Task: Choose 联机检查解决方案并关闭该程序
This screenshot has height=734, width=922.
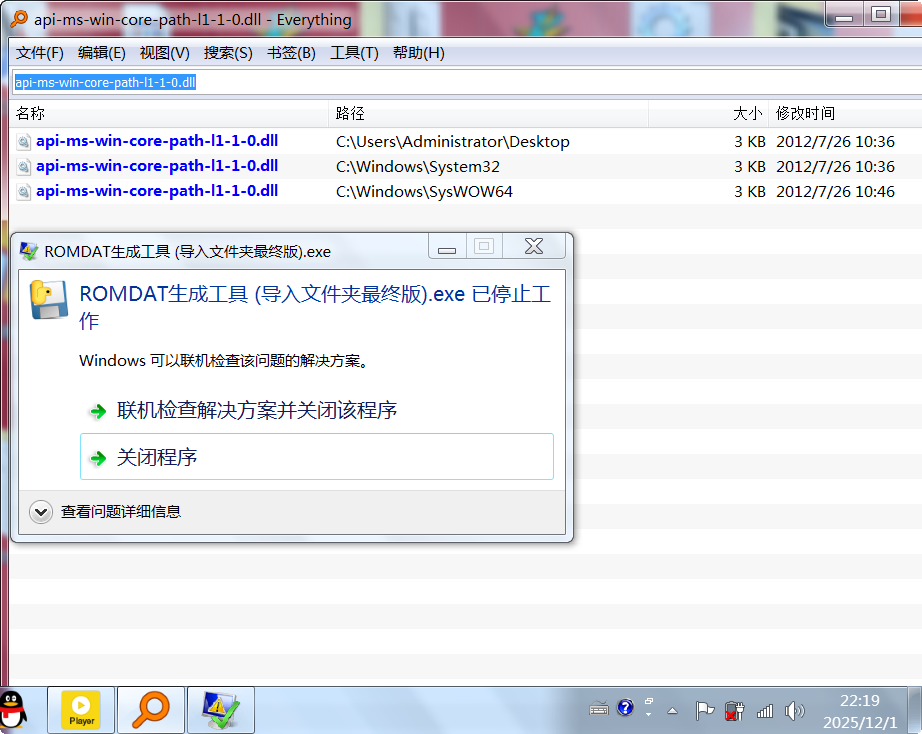Action: coord(257,410)
